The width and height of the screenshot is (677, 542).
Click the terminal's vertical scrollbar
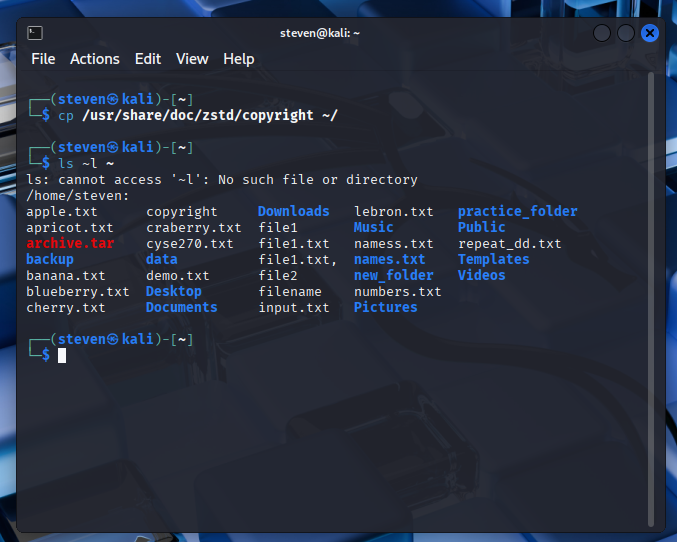tap(653, 300)
